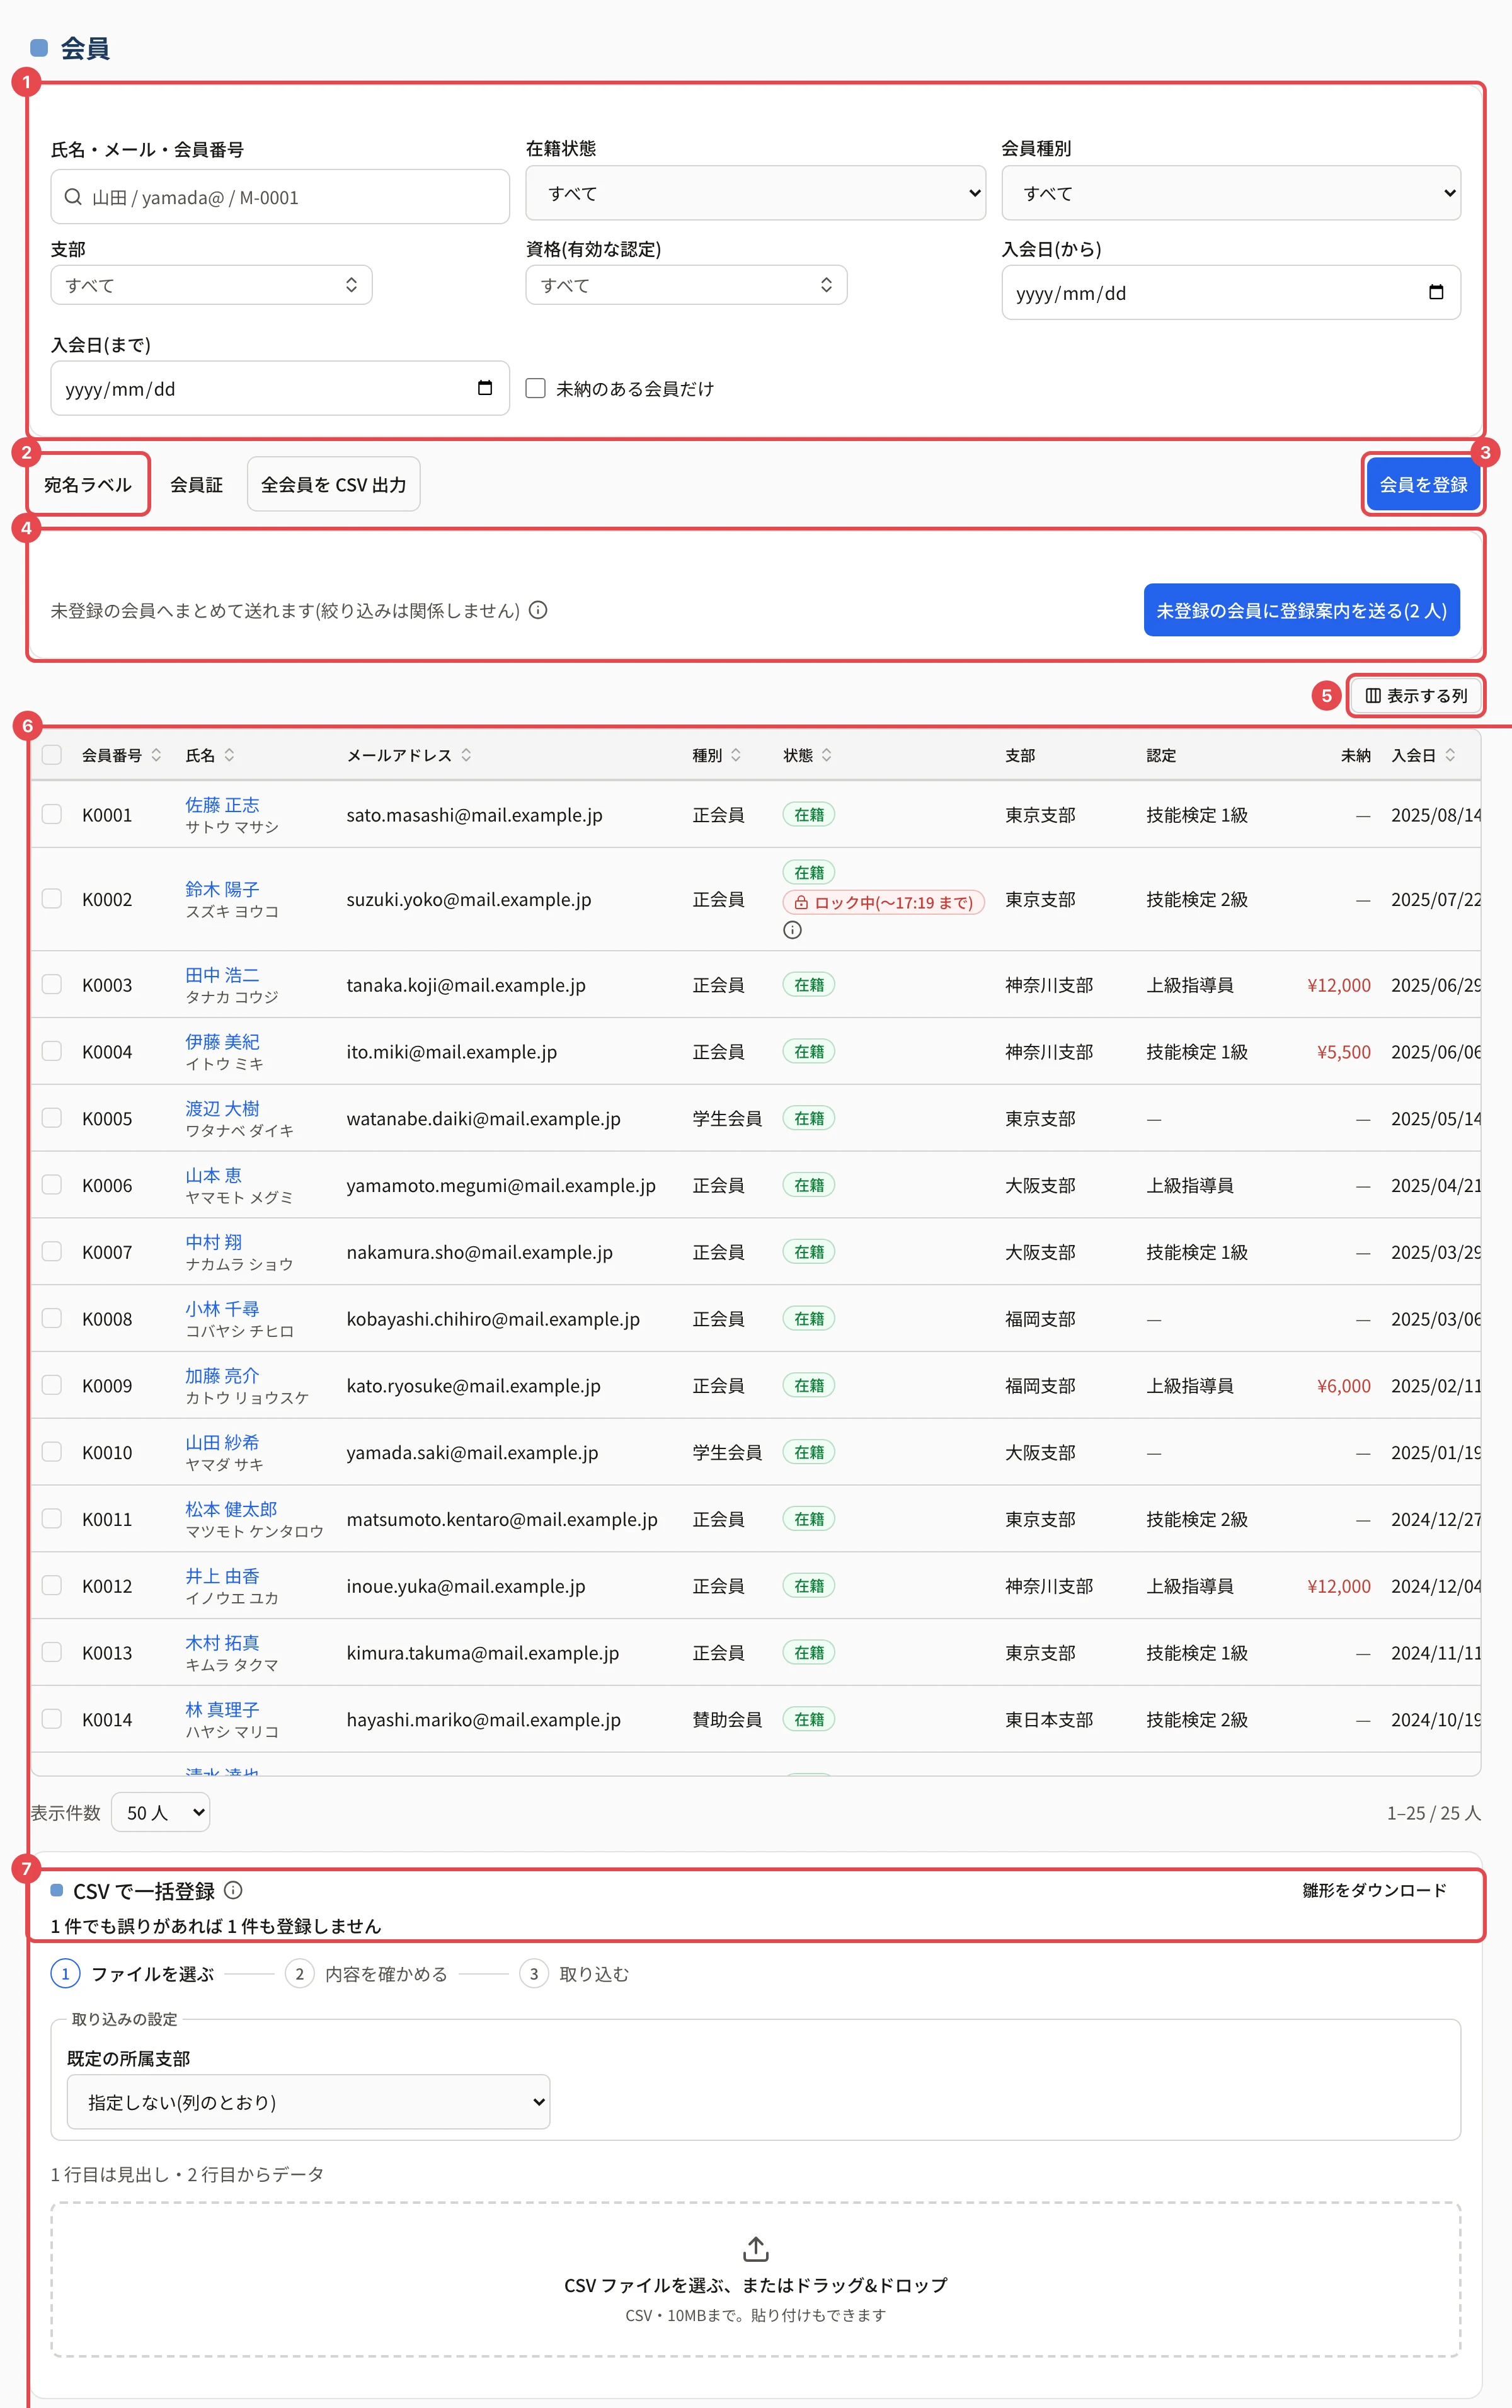The image size is (1512, 2408).
Task: Sort table by 会員番号 column arrows
Action: (x=156, y=755)
